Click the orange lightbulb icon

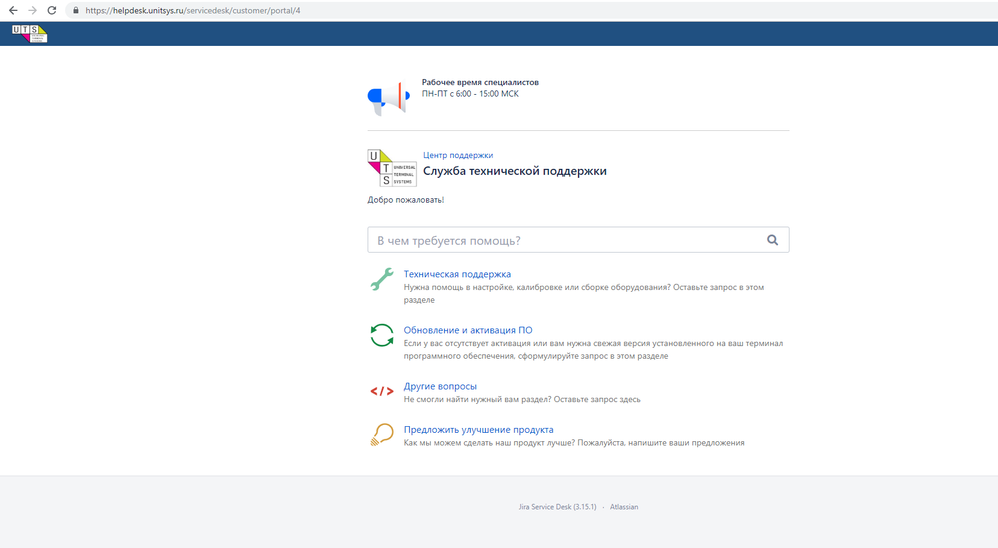pos(382,435)
